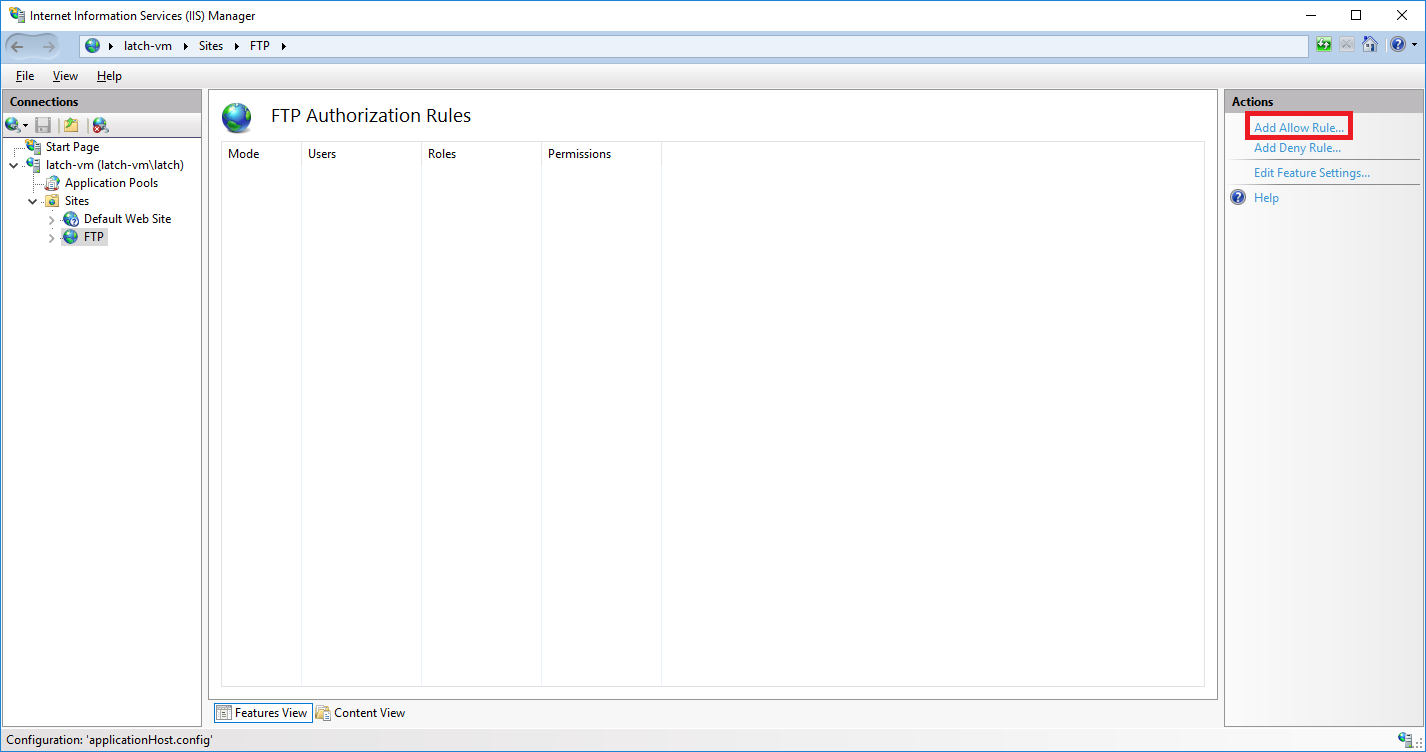Select the latch-vm (latch-vm\latch) server node
Screen dimensions: 1426x752
[x=115, y=165]
